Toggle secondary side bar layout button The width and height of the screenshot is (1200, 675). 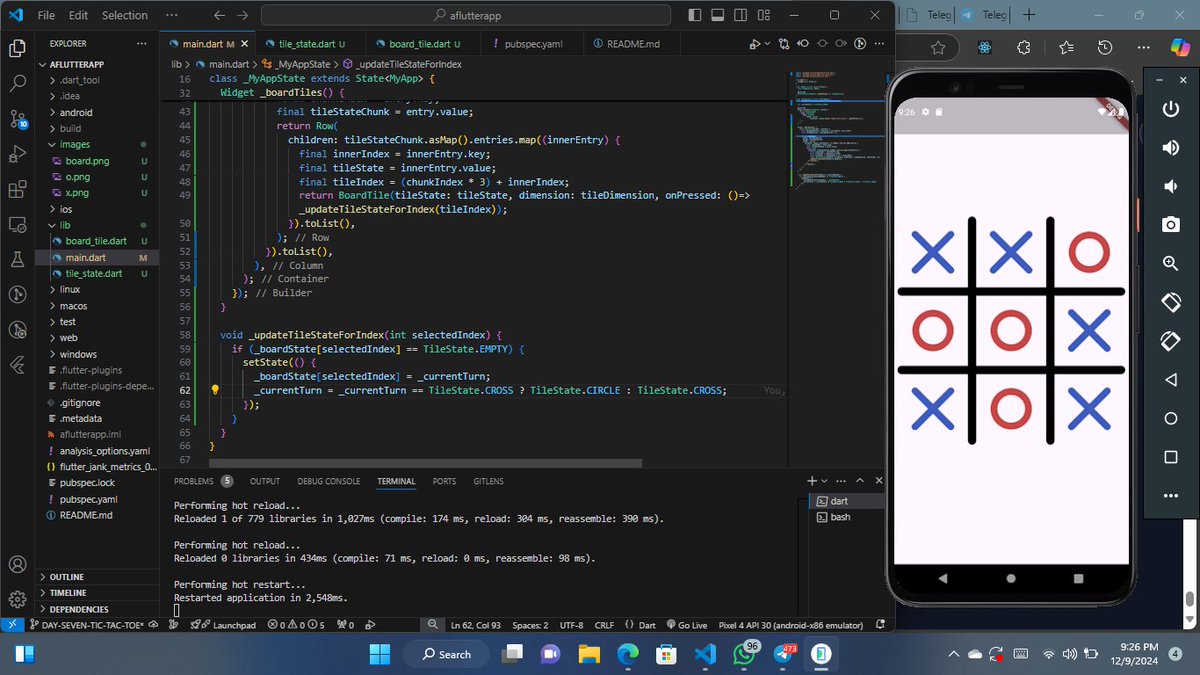[741, 15]
